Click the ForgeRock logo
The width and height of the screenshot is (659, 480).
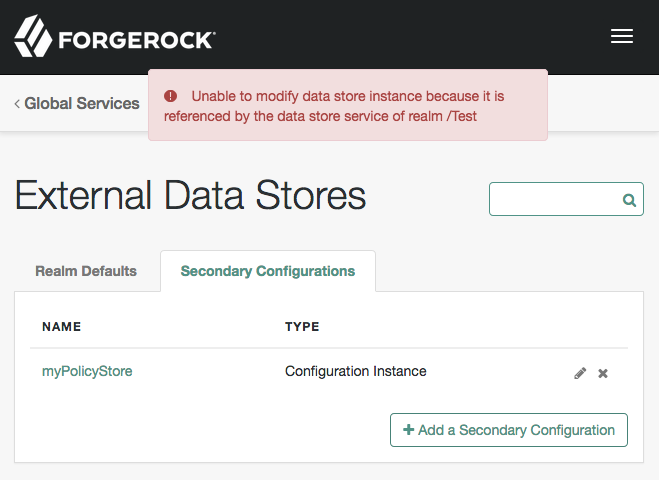point(115,37)
